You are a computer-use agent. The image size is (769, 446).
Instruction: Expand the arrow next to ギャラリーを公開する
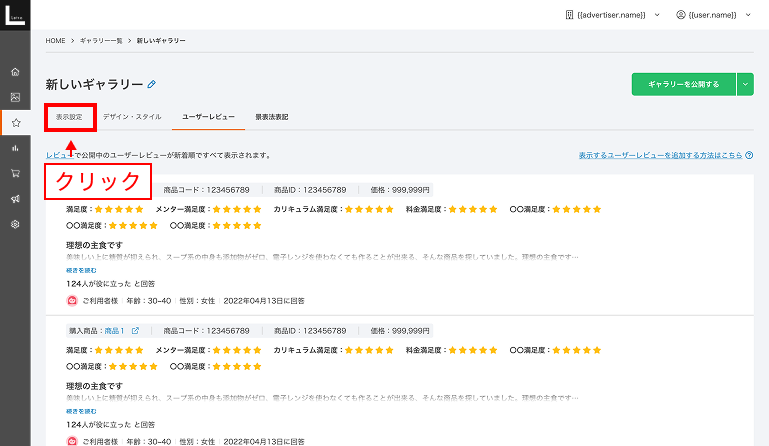(x=745, y=84)
